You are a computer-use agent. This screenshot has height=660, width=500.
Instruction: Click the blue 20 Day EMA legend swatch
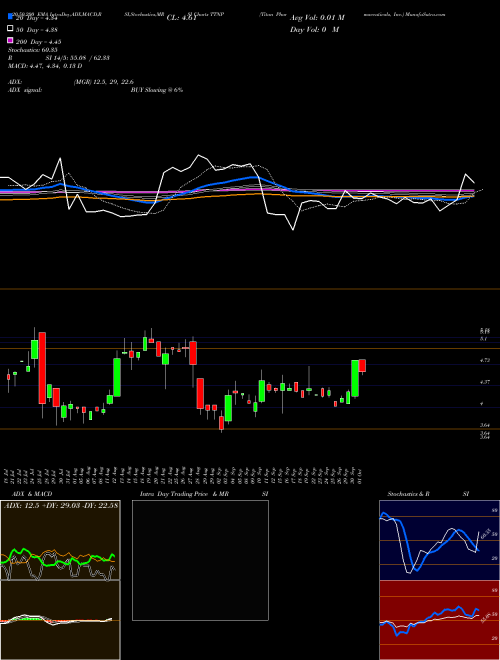pos(10,17)
